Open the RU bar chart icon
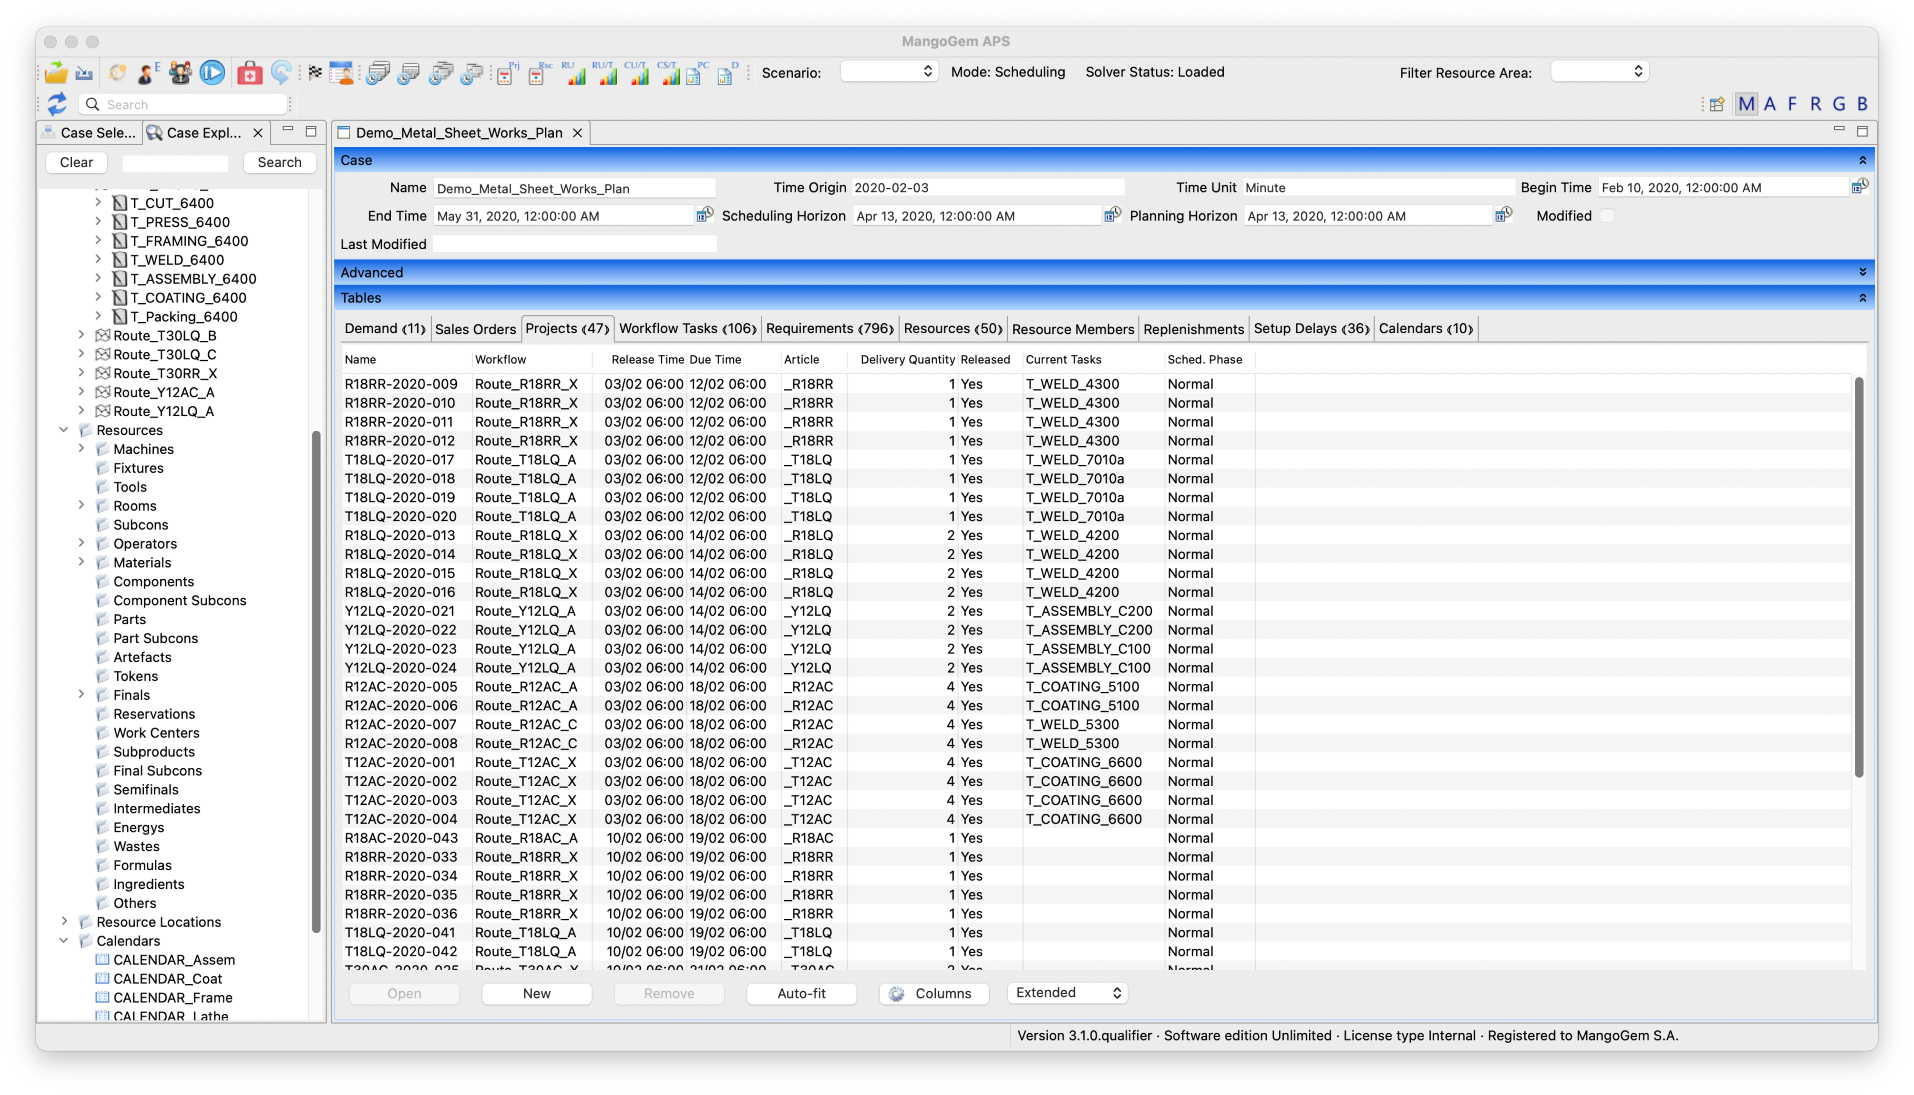1914x1095 pixels. click(x=573, y=73)
